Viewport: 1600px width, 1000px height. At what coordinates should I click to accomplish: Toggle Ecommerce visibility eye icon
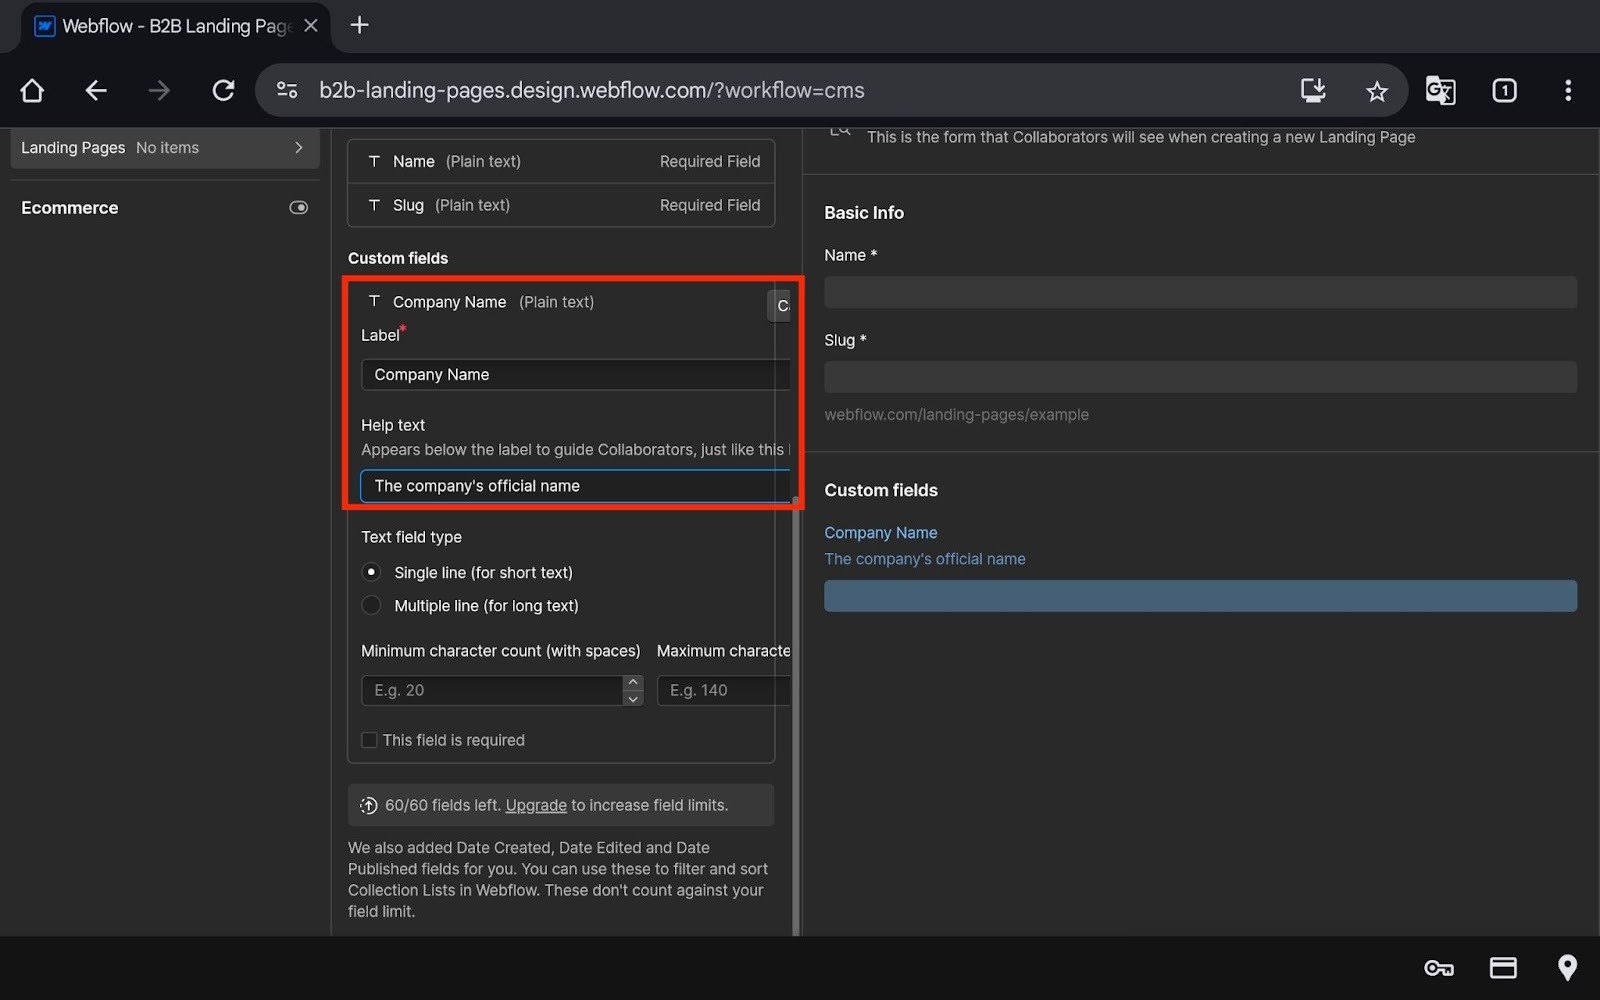(298, 208)
